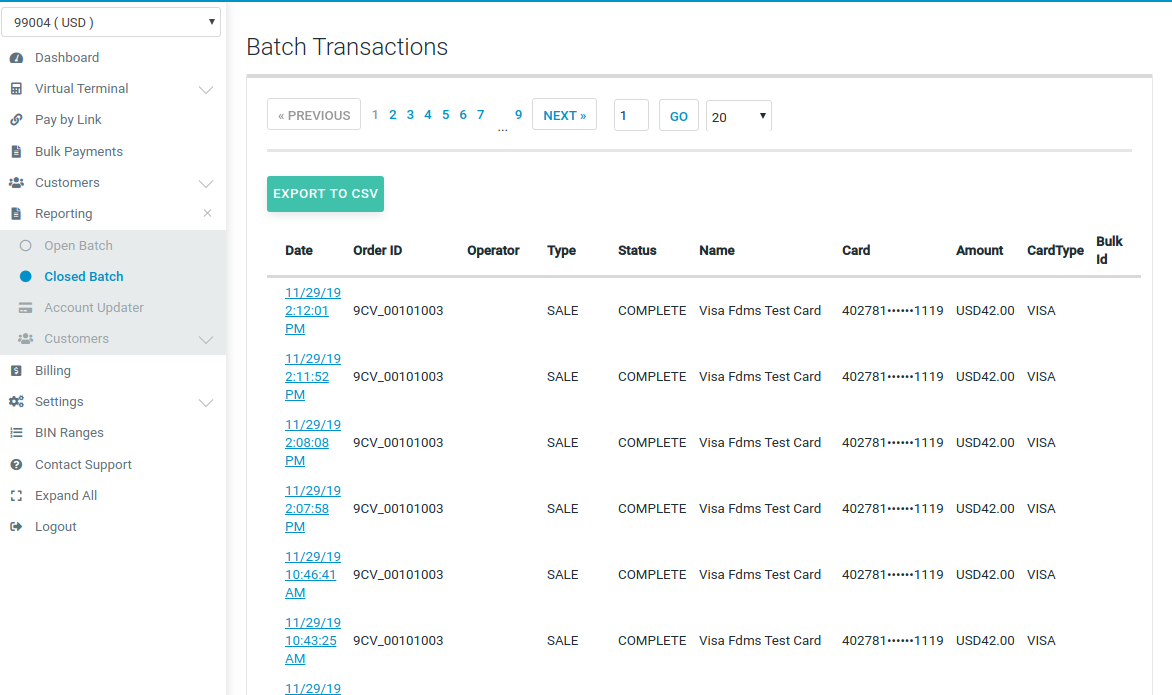Screen dimensions: 1172x695
Task: Click the Bulk Payments document icon
Action: [x=16, y=152]
